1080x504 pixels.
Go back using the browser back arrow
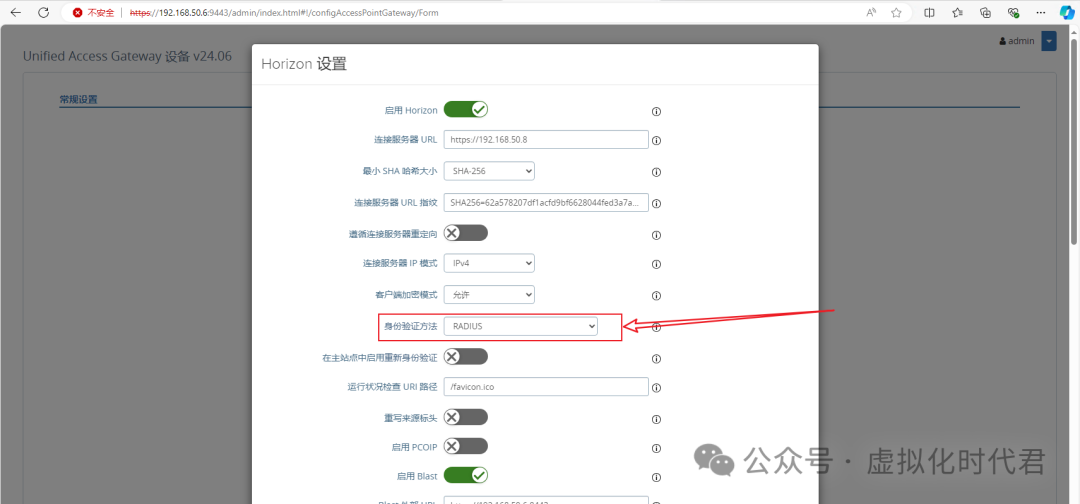[16, 12]
